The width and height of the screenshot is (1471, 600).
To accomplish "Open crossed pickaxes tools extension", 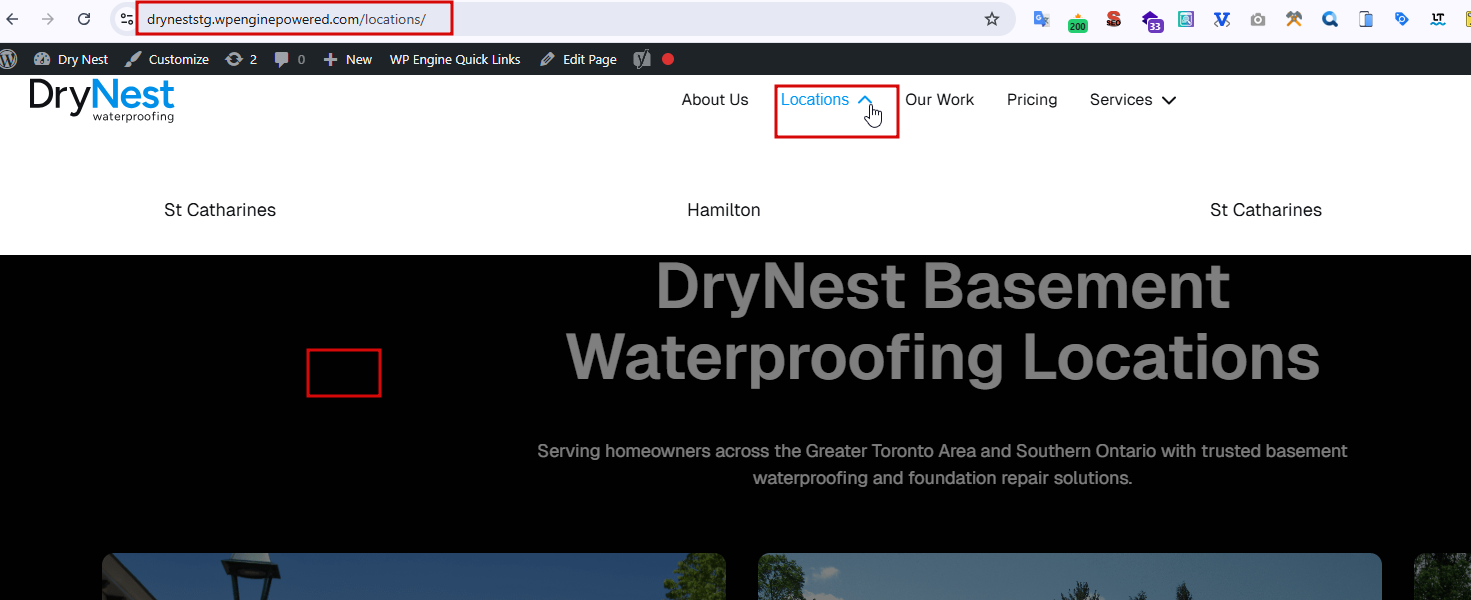I will (1294, 19).
